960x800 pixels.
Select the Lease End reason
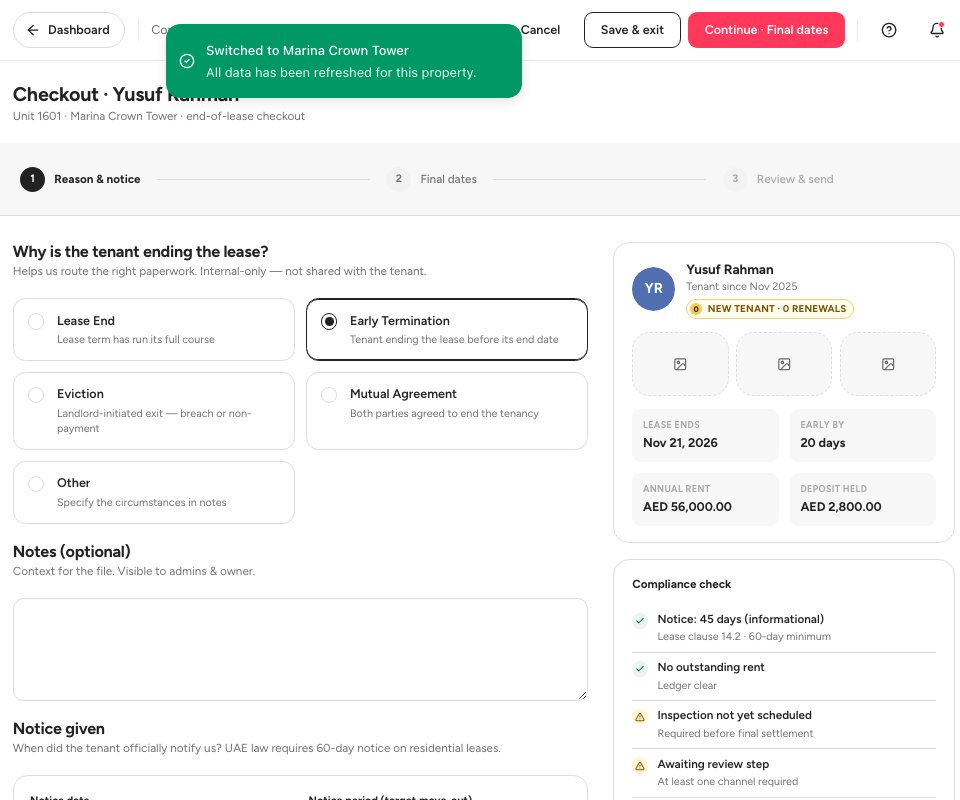[154, 329]
